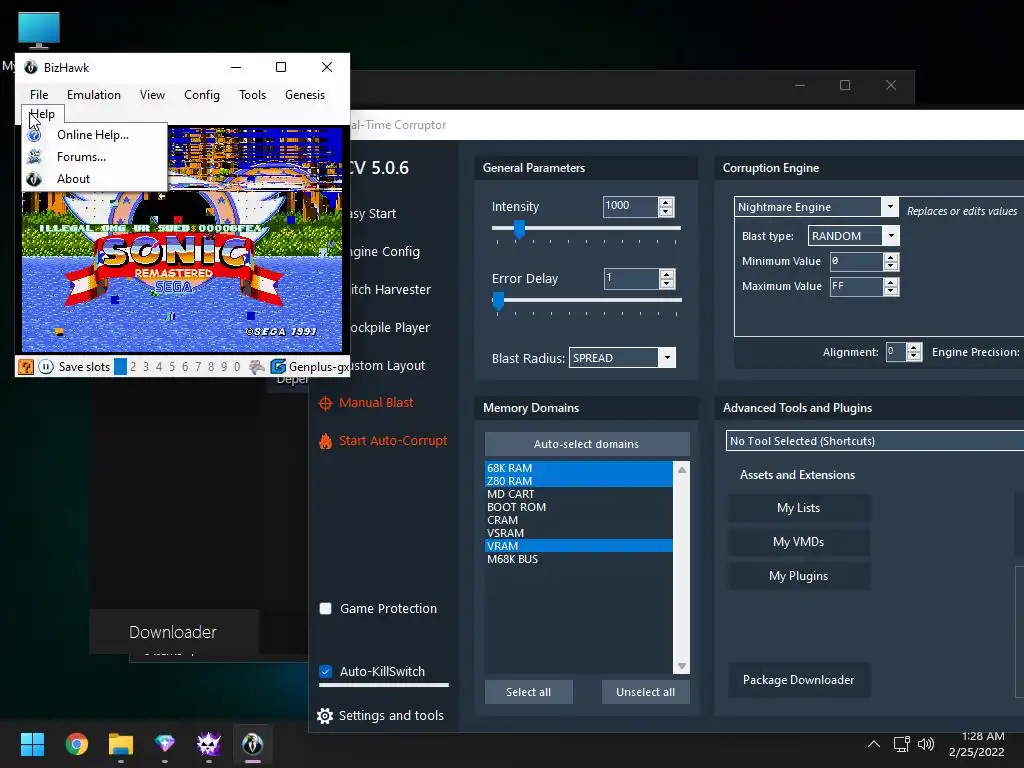Open the Blast type RANDOM dropdown
The image size is (1024, 768).
click(891, 236)
